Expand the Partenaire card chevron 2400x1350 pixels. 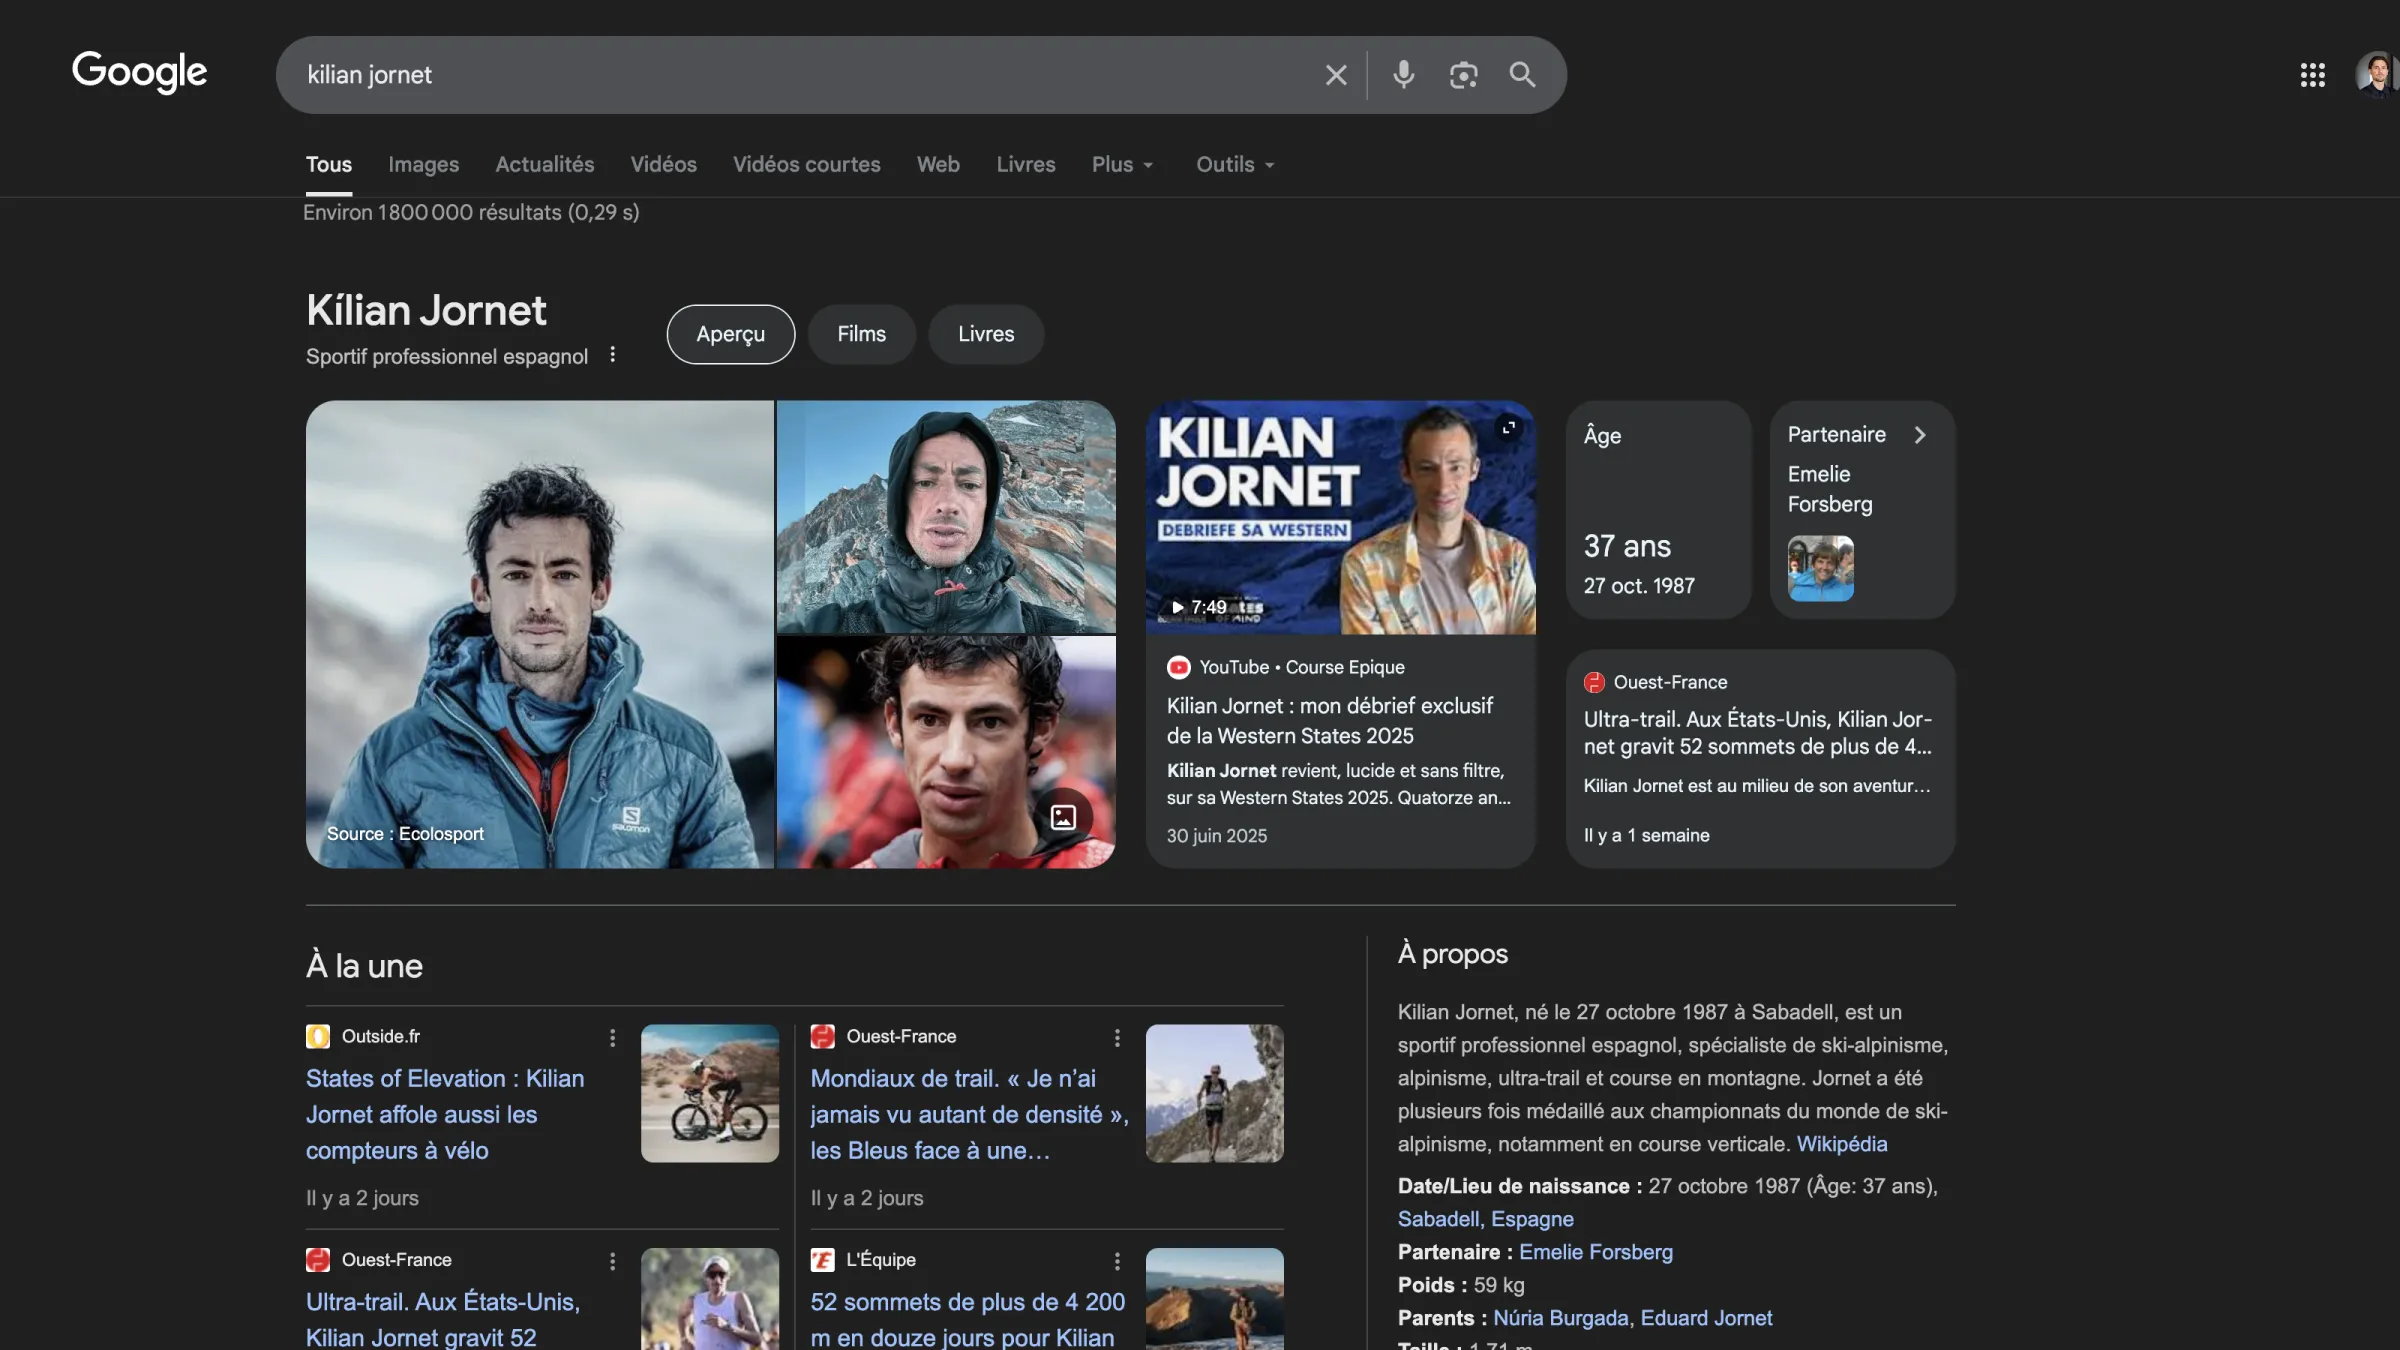coord(1919,435)
